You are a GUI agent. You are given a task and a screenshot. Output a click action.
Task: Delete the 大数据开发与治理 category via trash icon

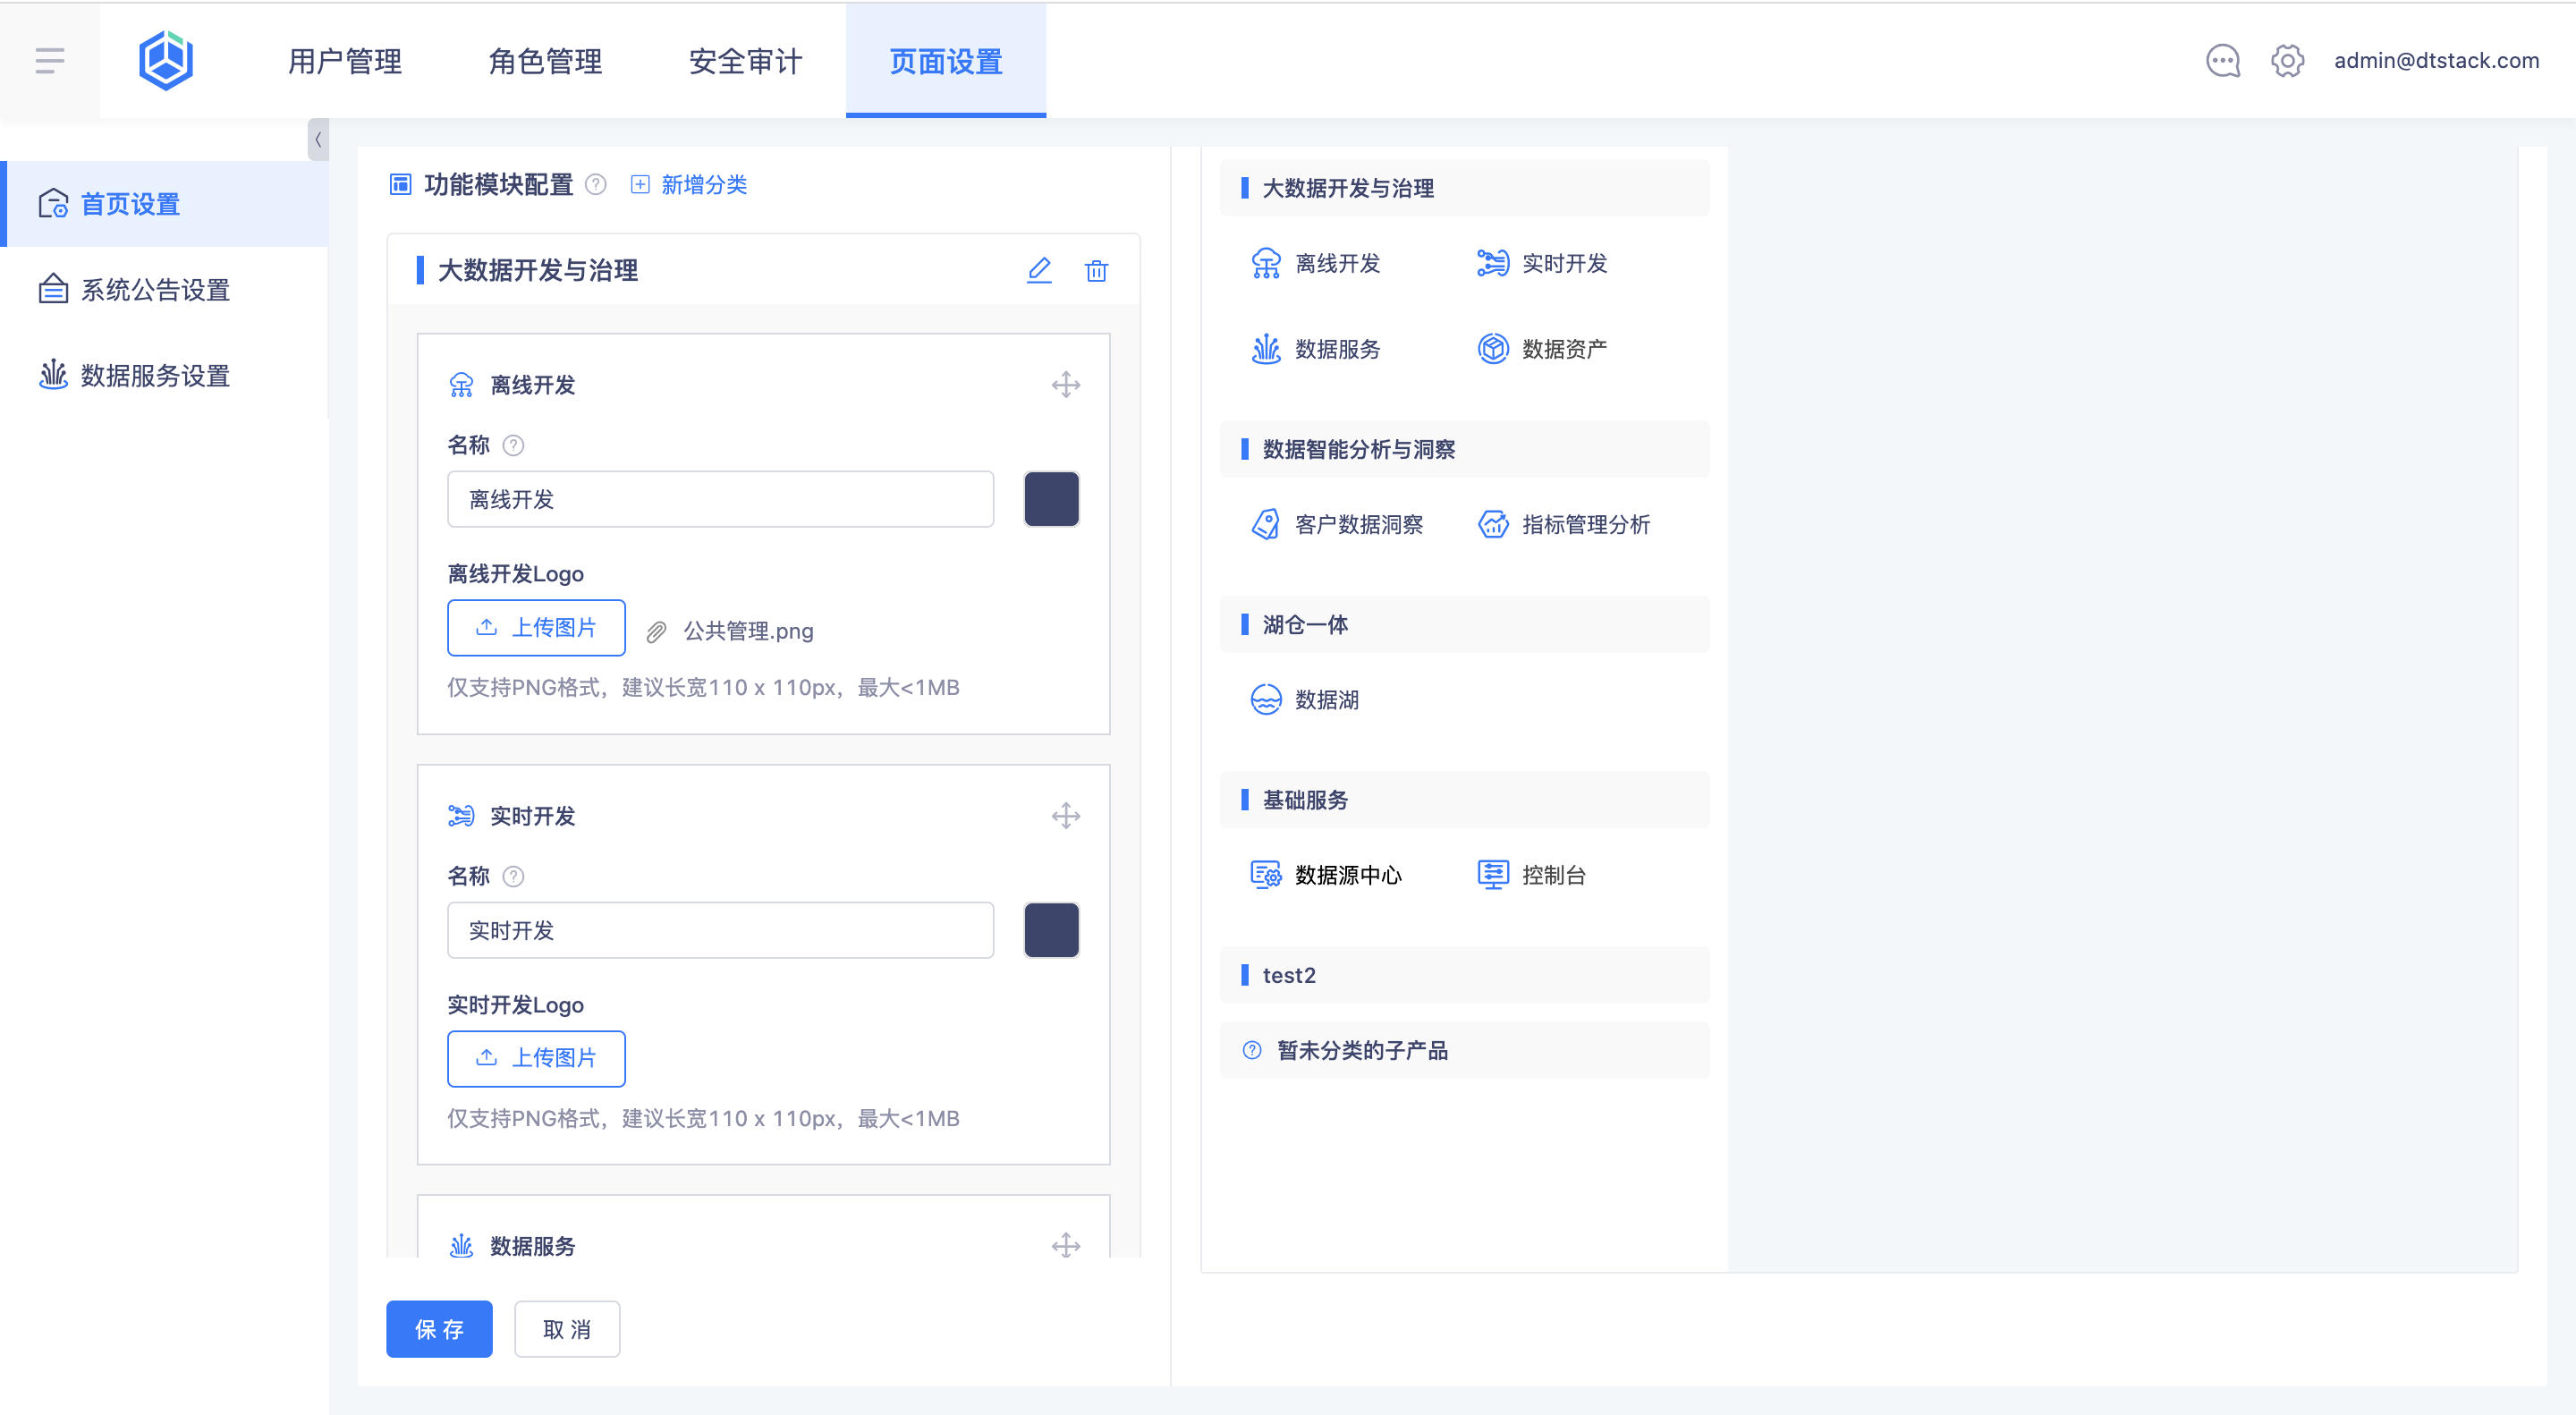[1096, 270]
